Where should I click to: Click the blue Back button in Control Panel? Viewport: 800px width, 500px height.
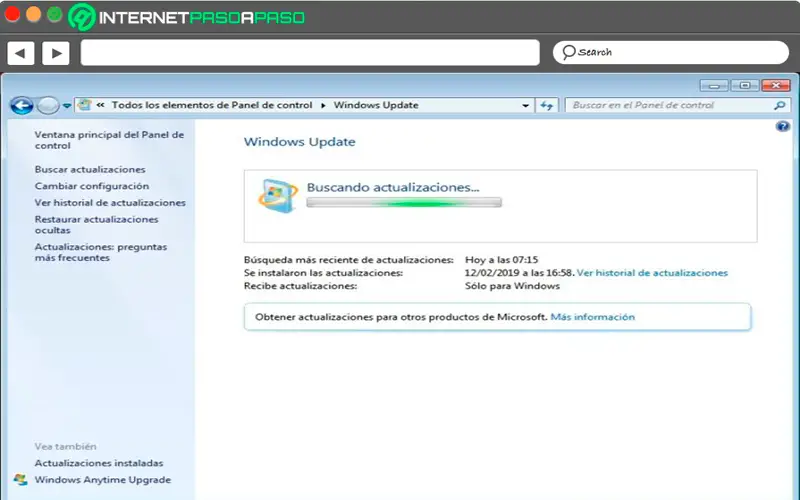(22, 106)
